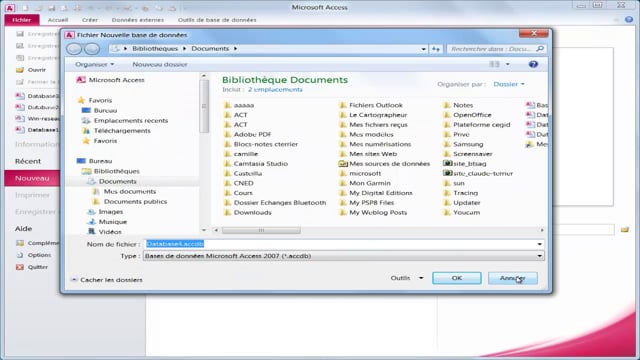Viewport: 640px width, 360px height.
Task: Click the back navigation arrow in dialog
Action: click(x=74, y=49)
